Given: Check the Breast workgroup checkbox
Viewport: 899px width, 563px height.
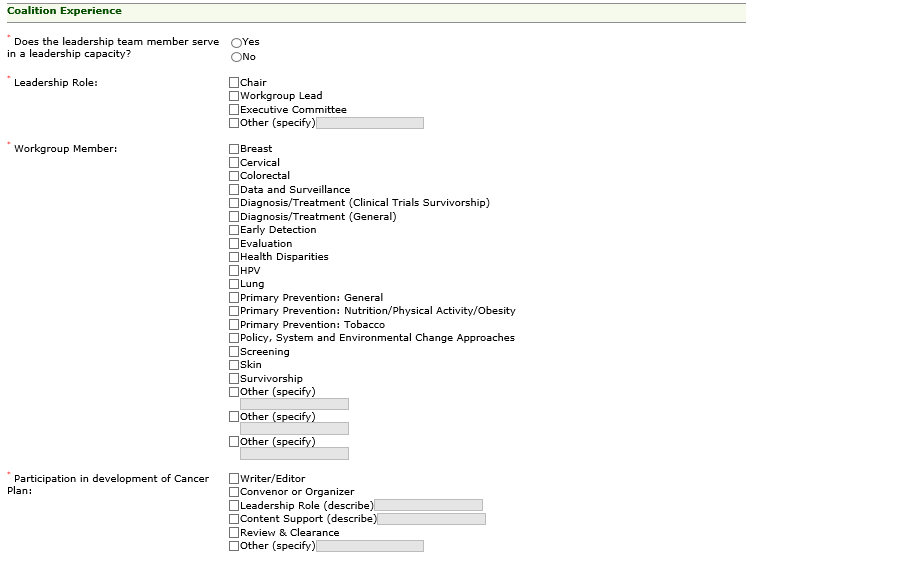Looking at the screenshot, I should pyautogui.click(x=235, y=149).
